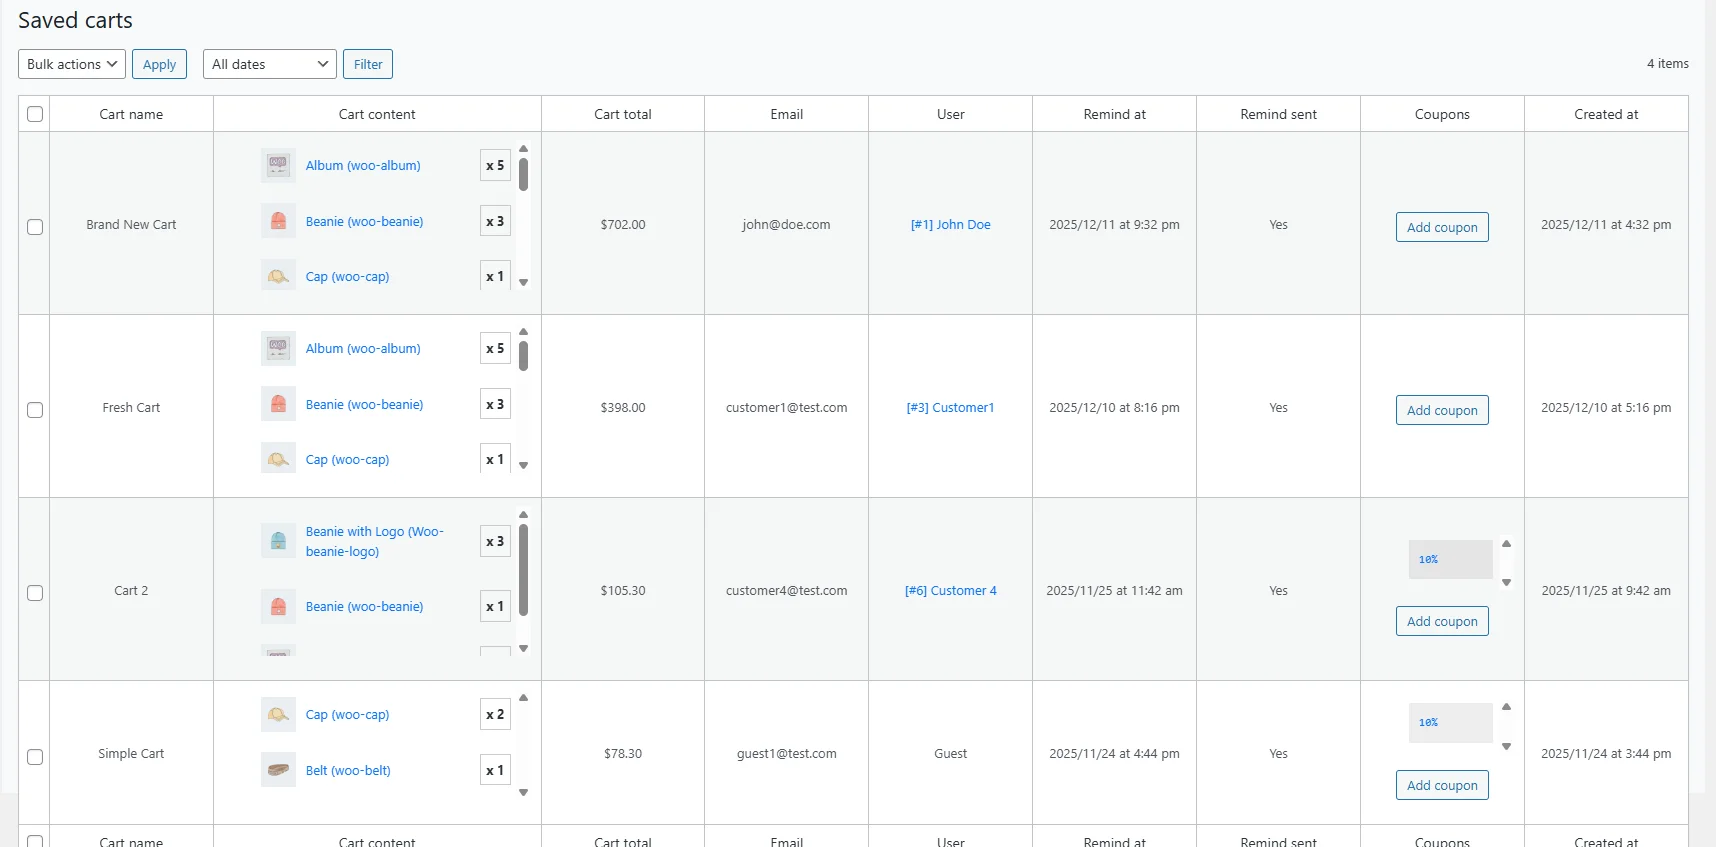
Task: Open the Album (woo-album) link in Fresh Cart
Action: [x=363, y=349]
